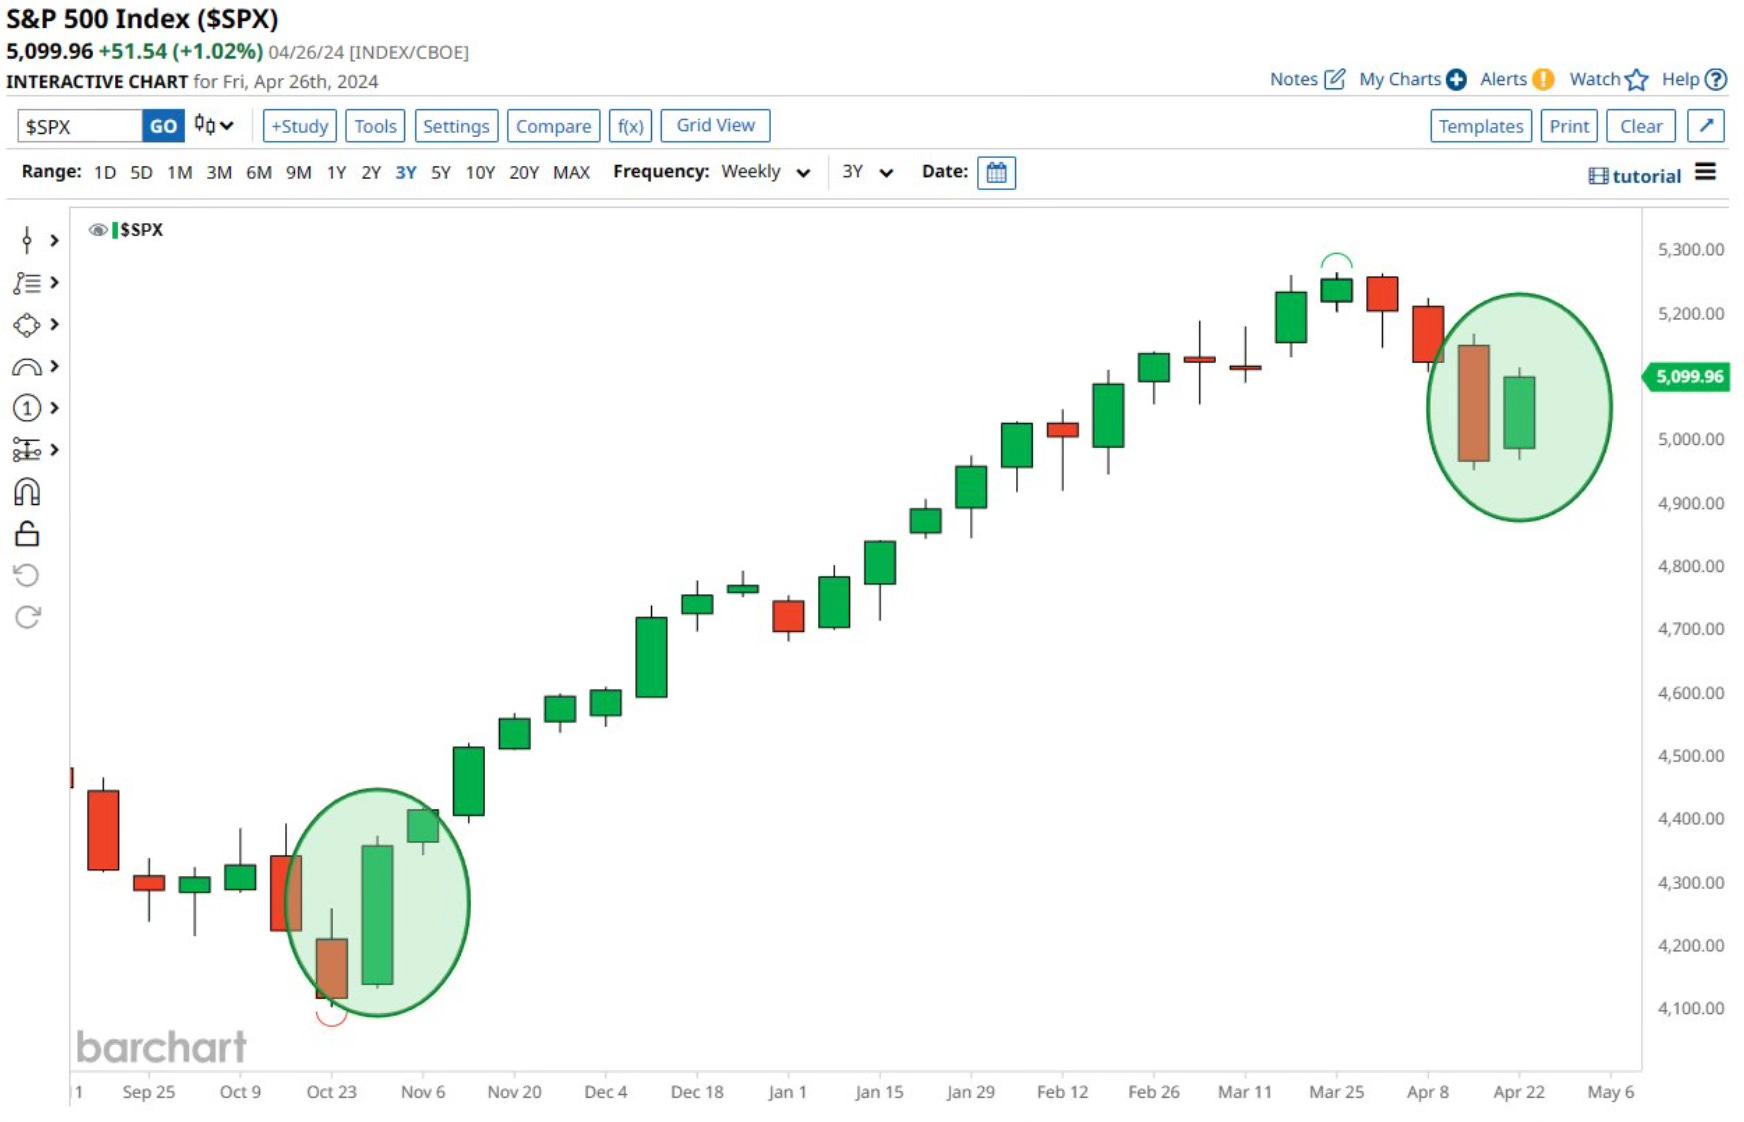Image resolution: width=1744 pixels, height=1122 pixels.
Task: Select the numbered marker tool icon
Action: pos(27,408)
